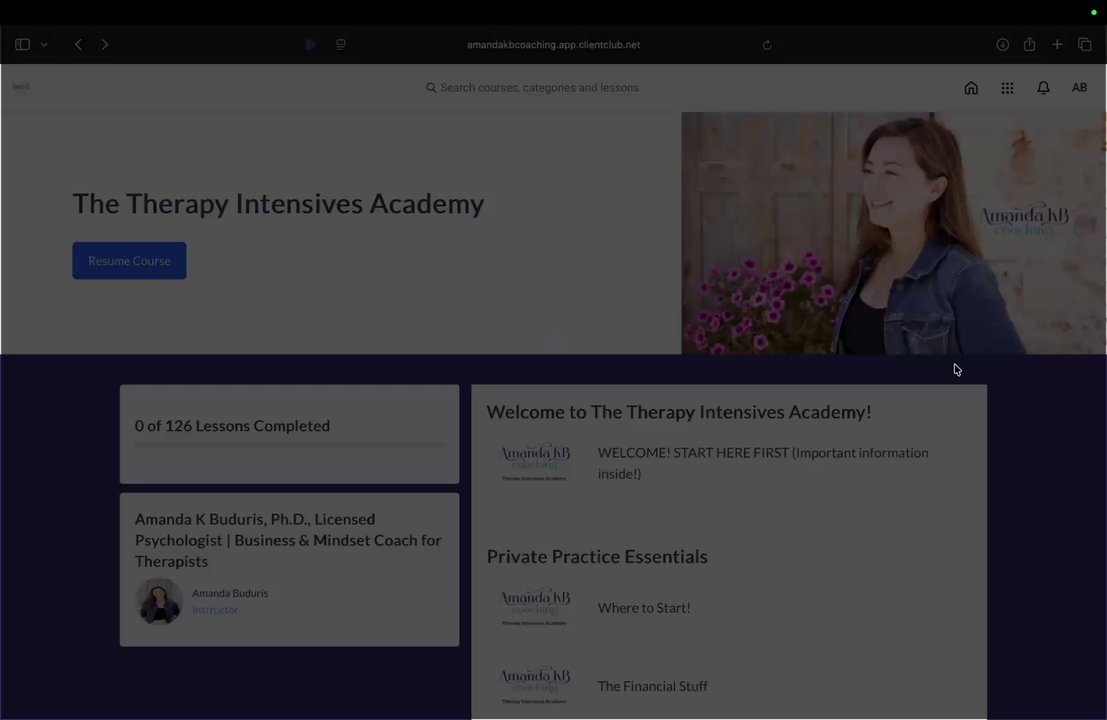This screenshot has width=1107, height=720.
Task: Click the lesson progress bar
Action: click(x=289, y=445)
